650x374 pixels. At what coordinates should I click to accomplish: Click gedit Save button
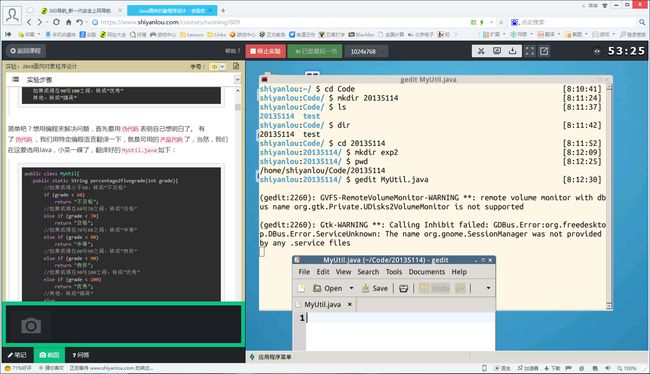pos(375,288)
